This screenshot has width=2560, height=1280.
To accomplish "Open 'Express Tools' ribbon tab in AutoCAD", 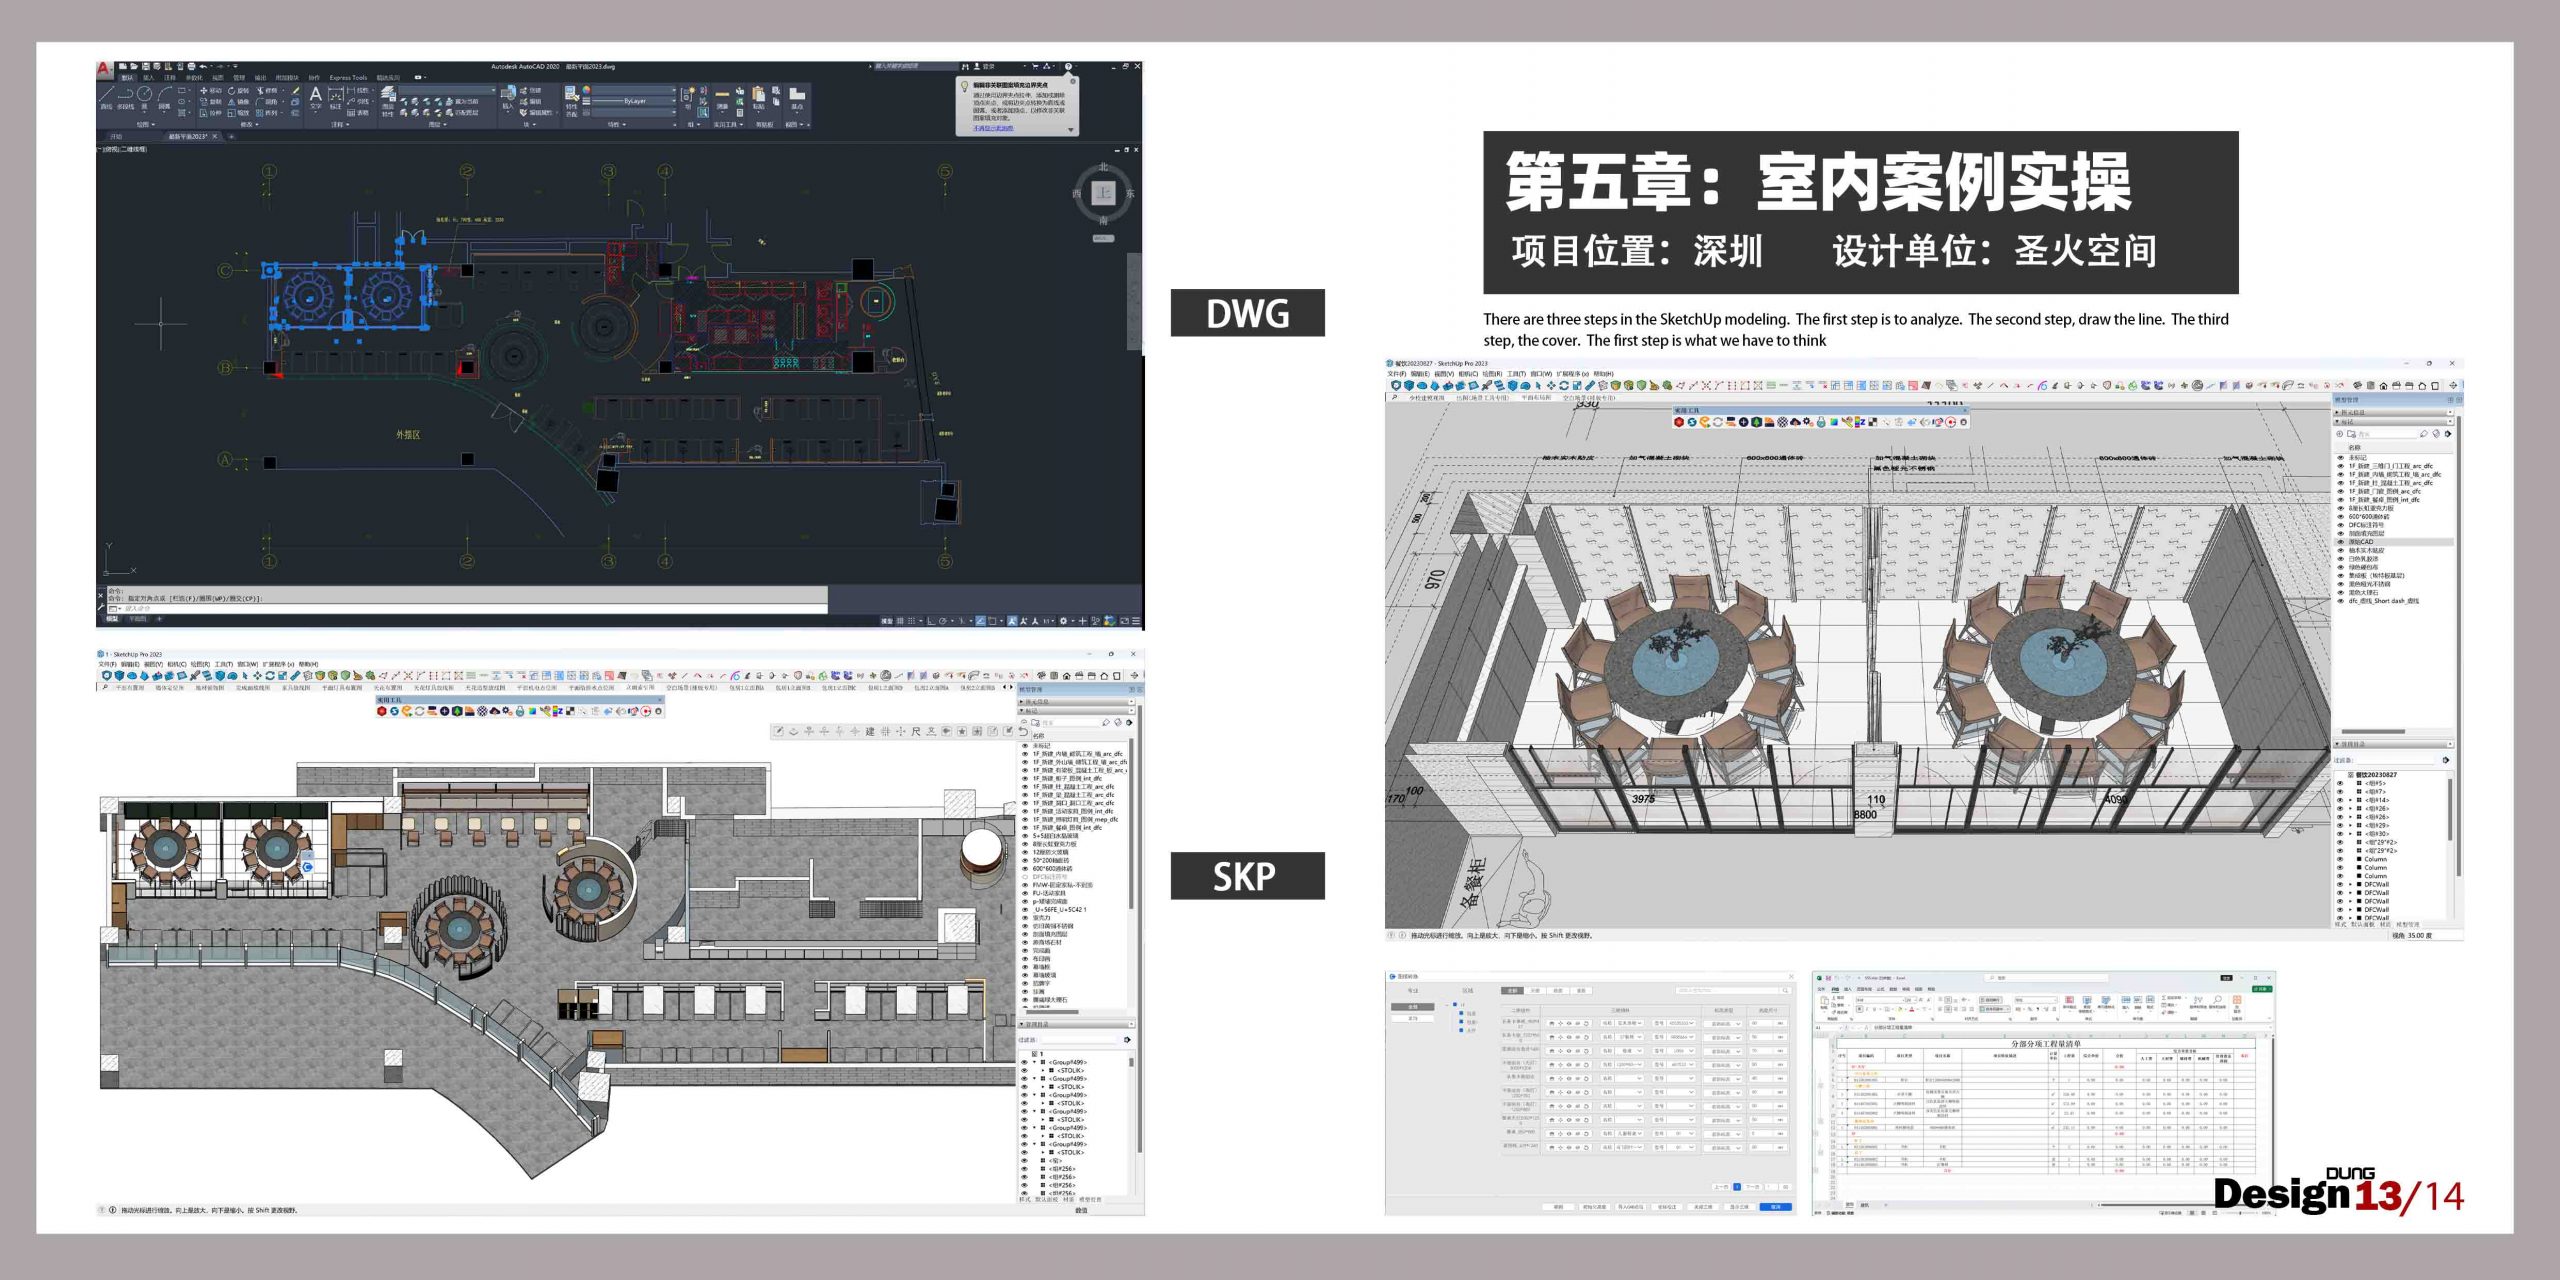I will 348,78.
